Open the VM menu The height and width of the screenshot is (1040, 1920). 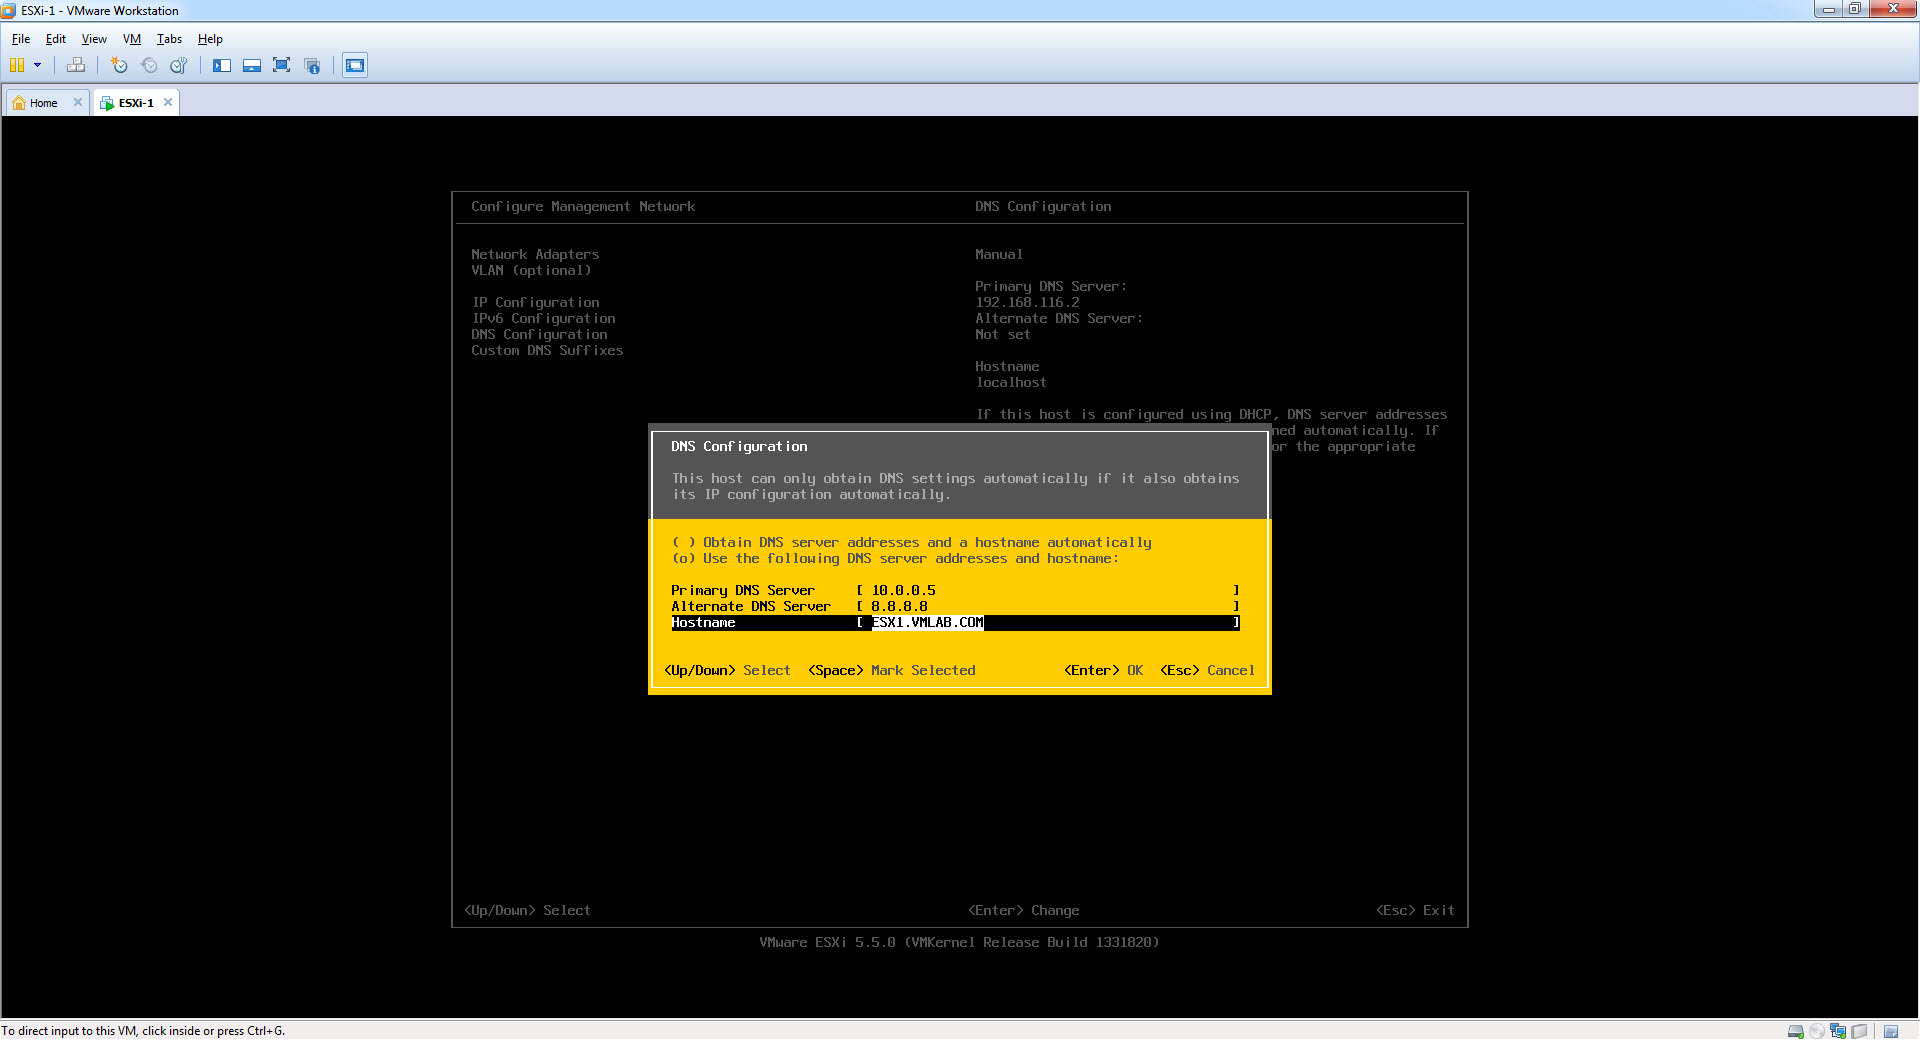click(132, 39)
